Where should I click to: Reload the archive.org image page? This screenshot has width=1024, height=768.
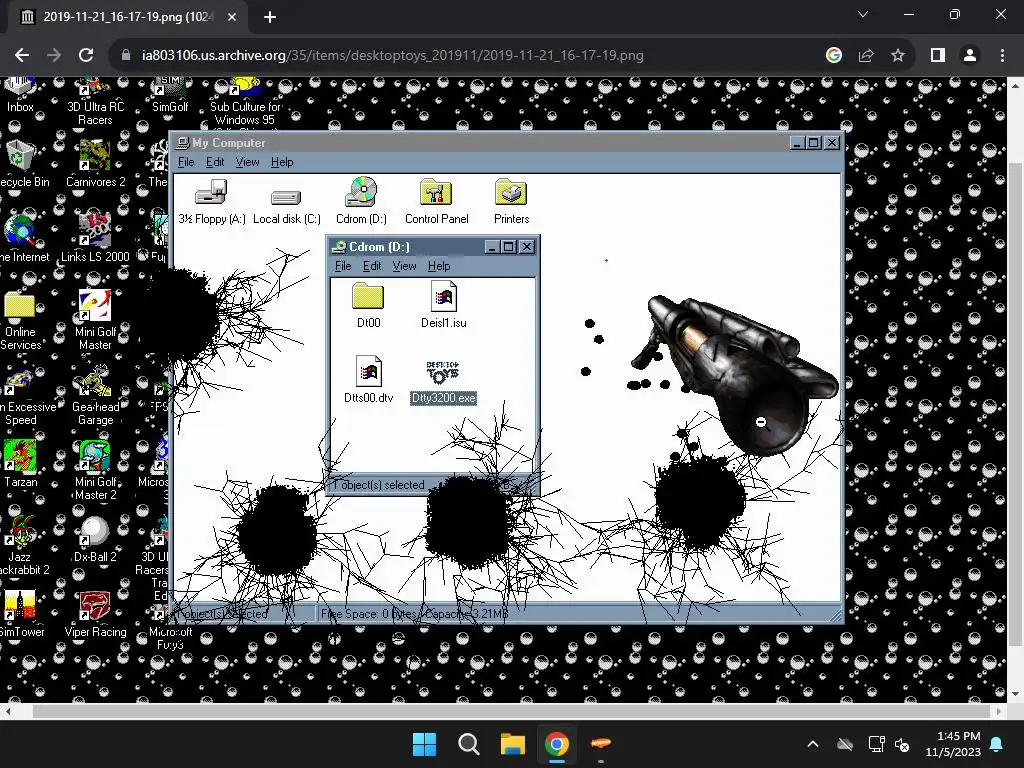pyautogui.click(x=86, y=56)
